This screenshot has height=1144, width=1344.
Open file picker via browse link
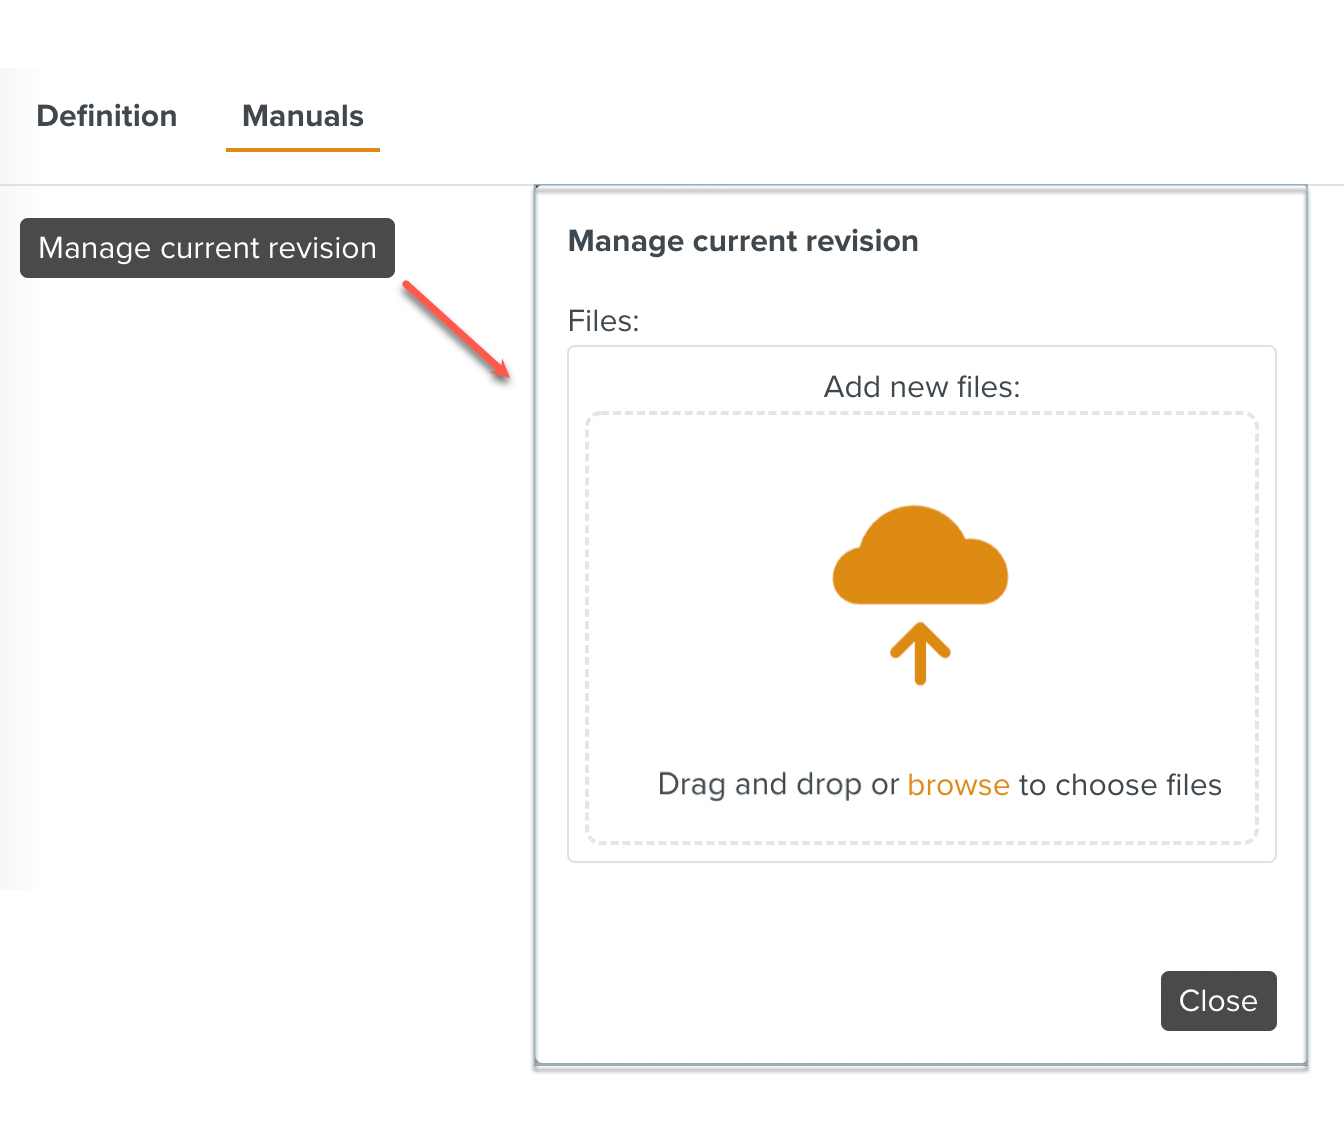(x=958, y=785)
